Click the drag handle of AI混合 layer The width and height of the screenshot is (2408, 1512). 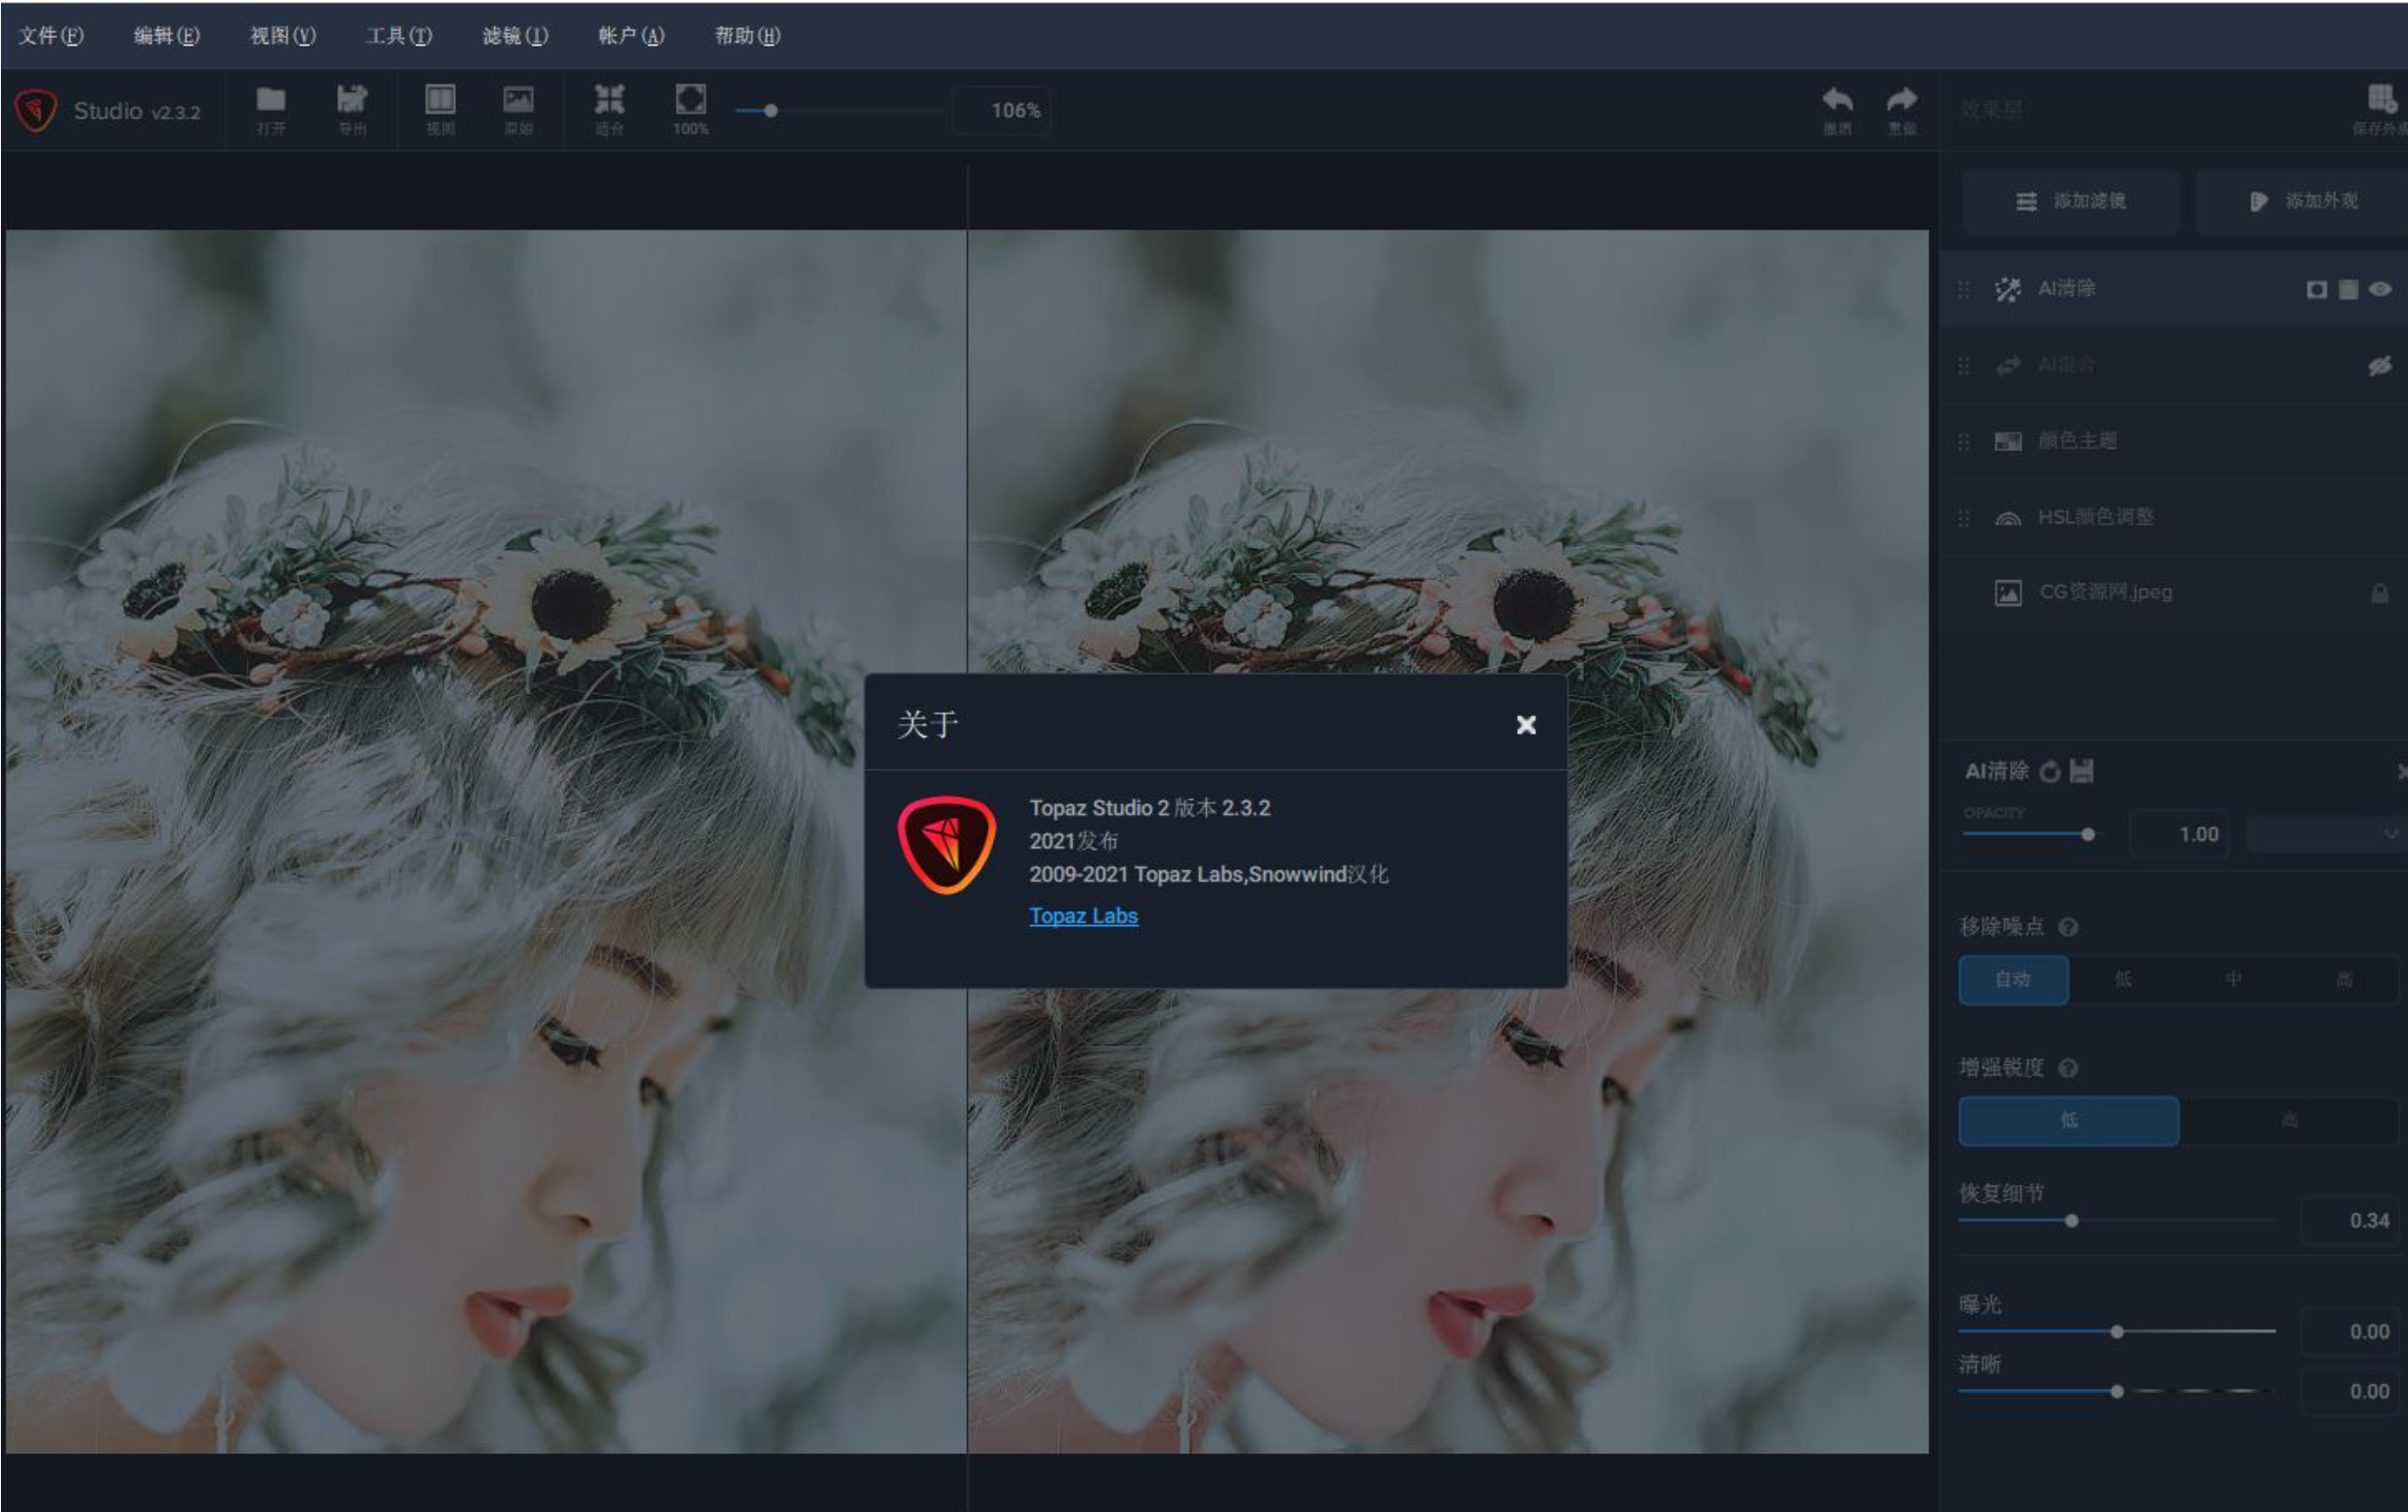pyautogui.click(x=1964, y=366)
